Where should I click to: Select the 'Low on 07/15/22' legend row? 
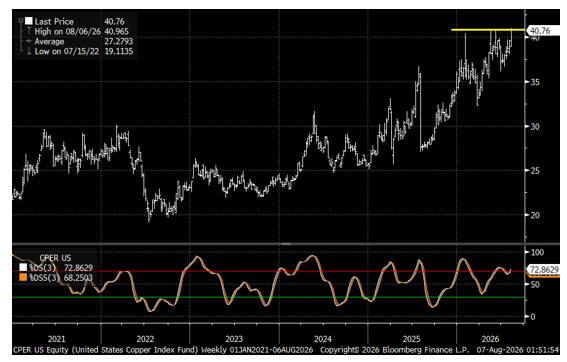[67, 51]
